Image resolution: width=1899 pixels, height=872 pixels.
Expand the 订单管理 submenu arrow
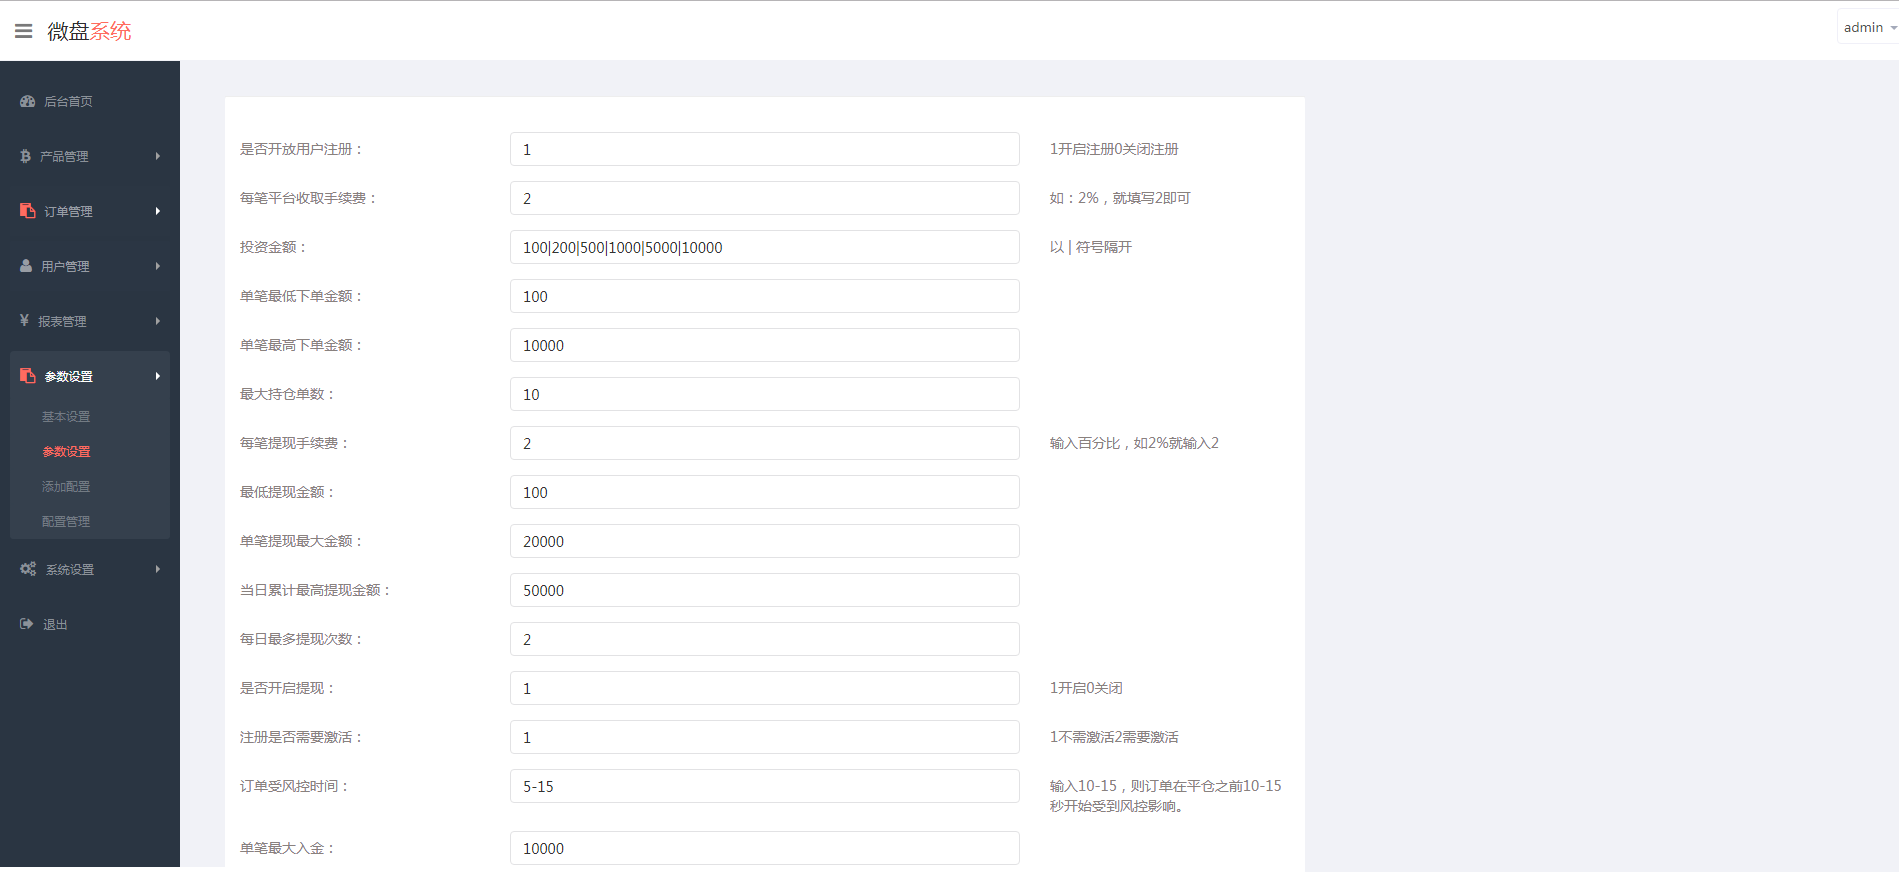158,211
